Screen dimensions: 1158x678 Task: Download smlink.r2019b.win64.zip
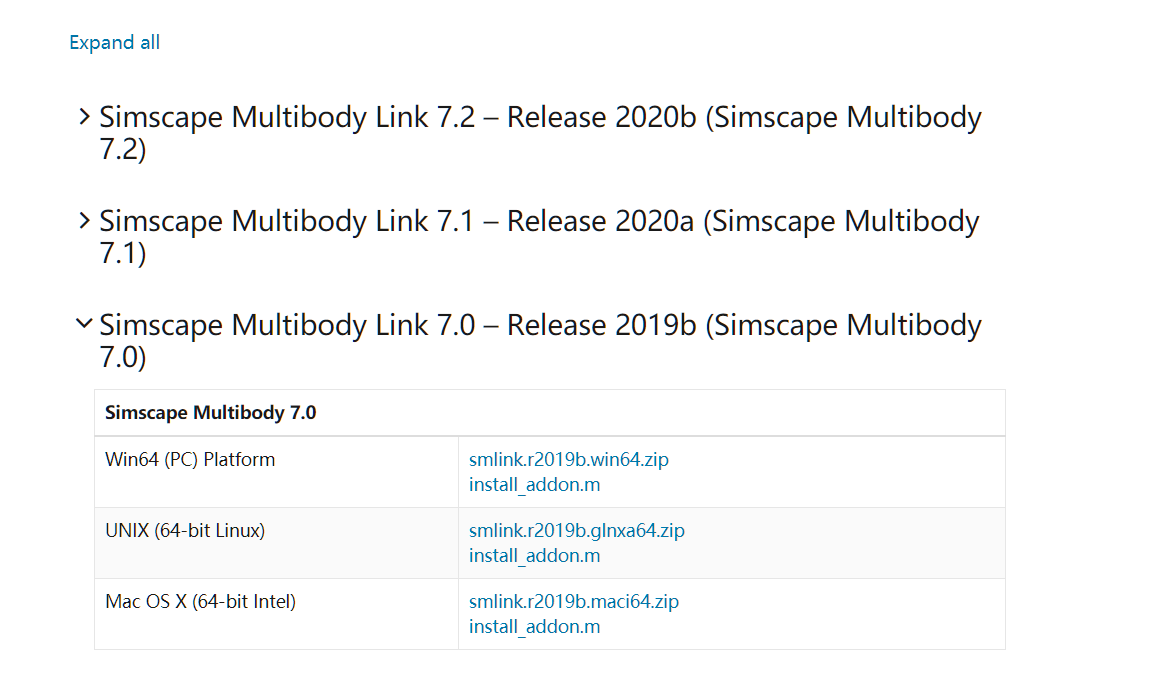[568, 459]
